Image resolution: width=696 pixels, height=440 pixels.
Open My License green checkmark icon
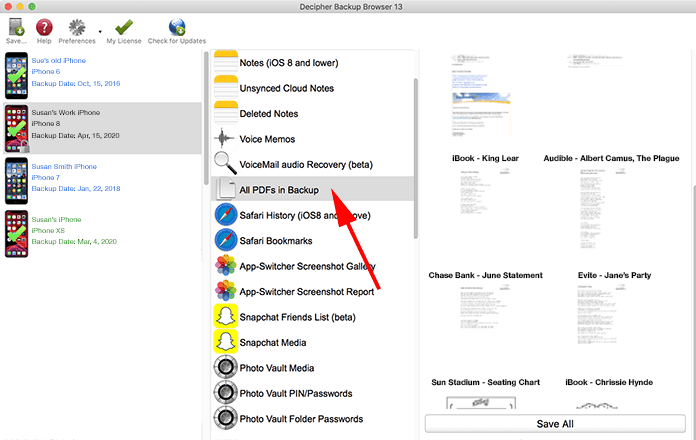tap(123, 27)
